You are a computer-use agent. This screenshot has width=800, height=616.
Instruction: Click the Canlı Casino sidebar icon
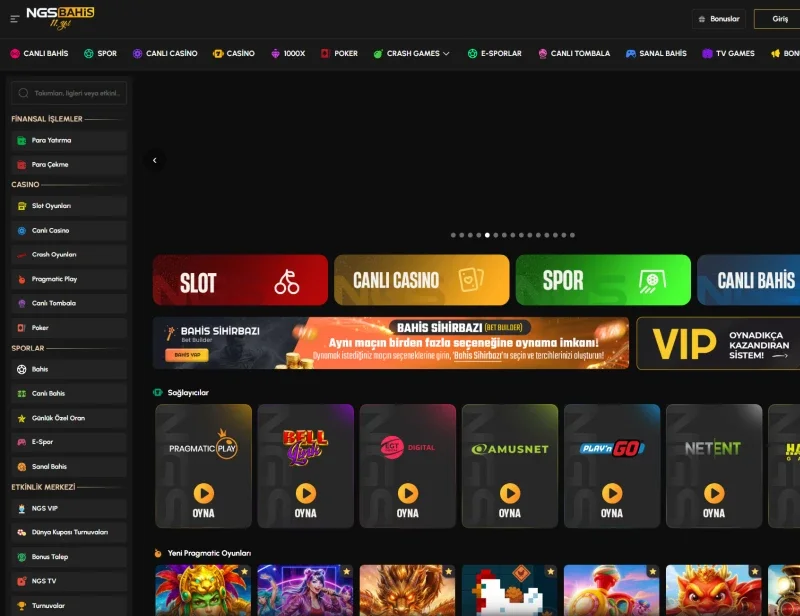(21, 230)
